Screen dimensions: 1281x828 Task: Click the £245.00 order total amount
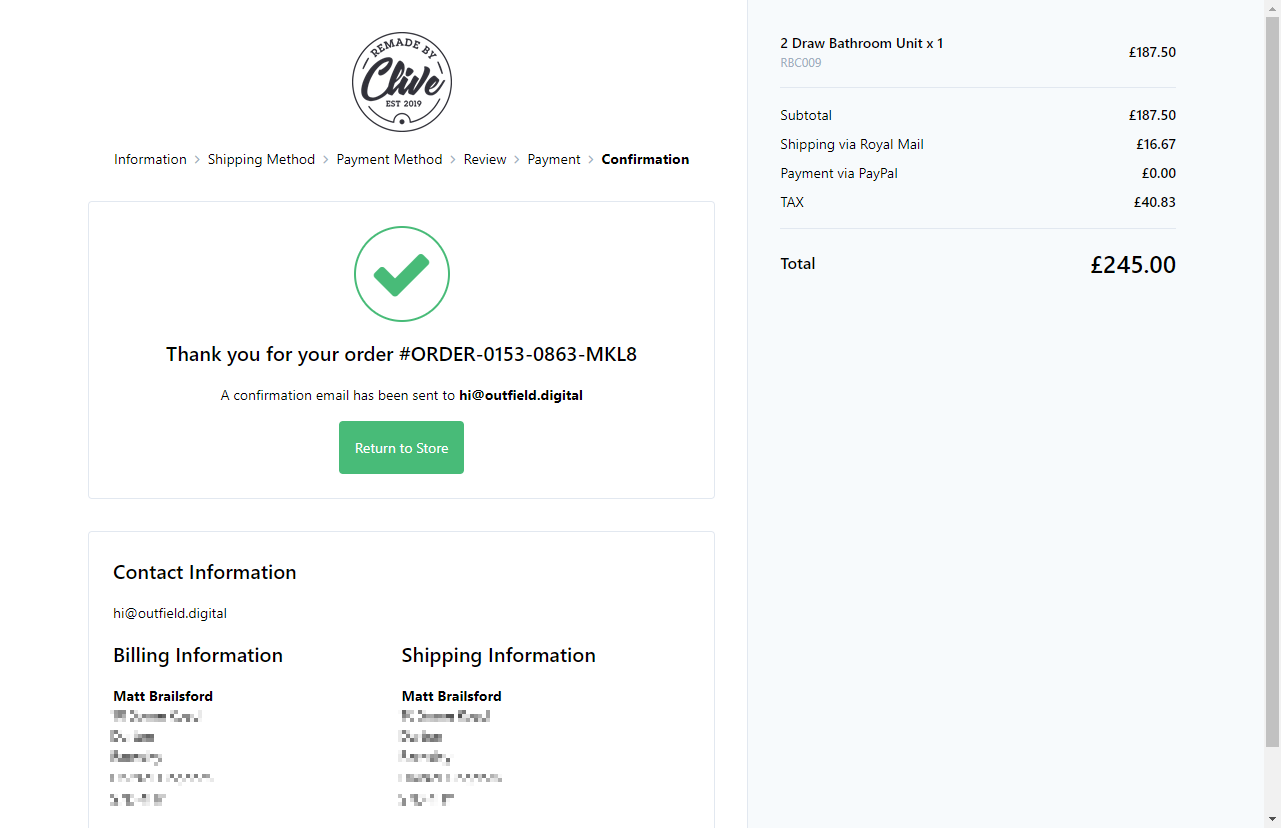coord(1132,265)
